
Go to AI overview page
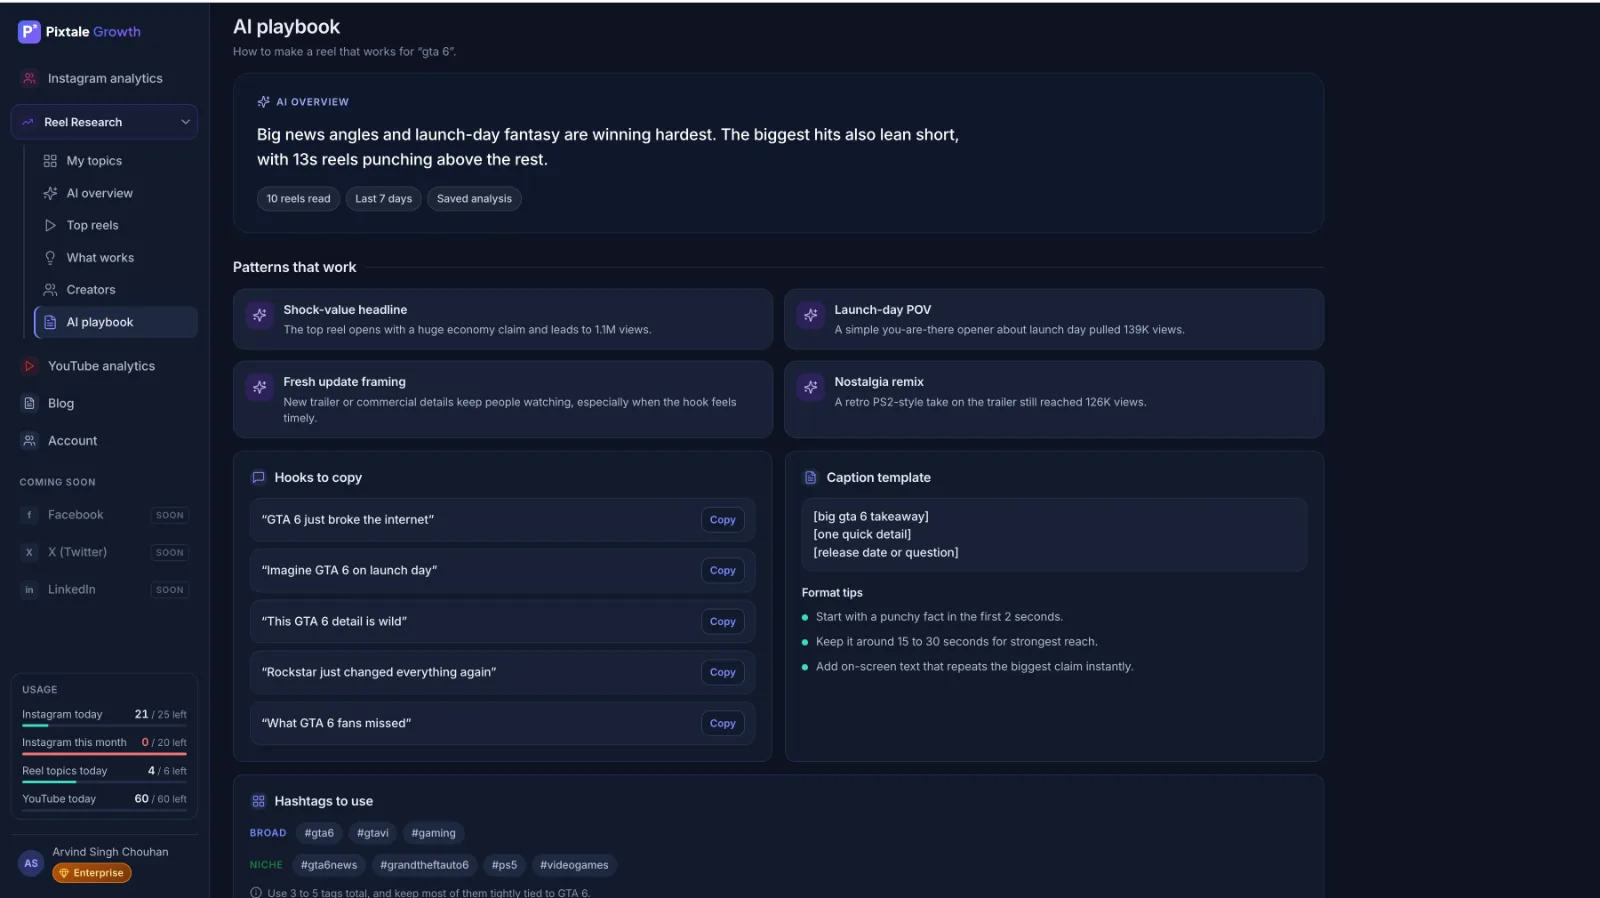pos(115,193)
